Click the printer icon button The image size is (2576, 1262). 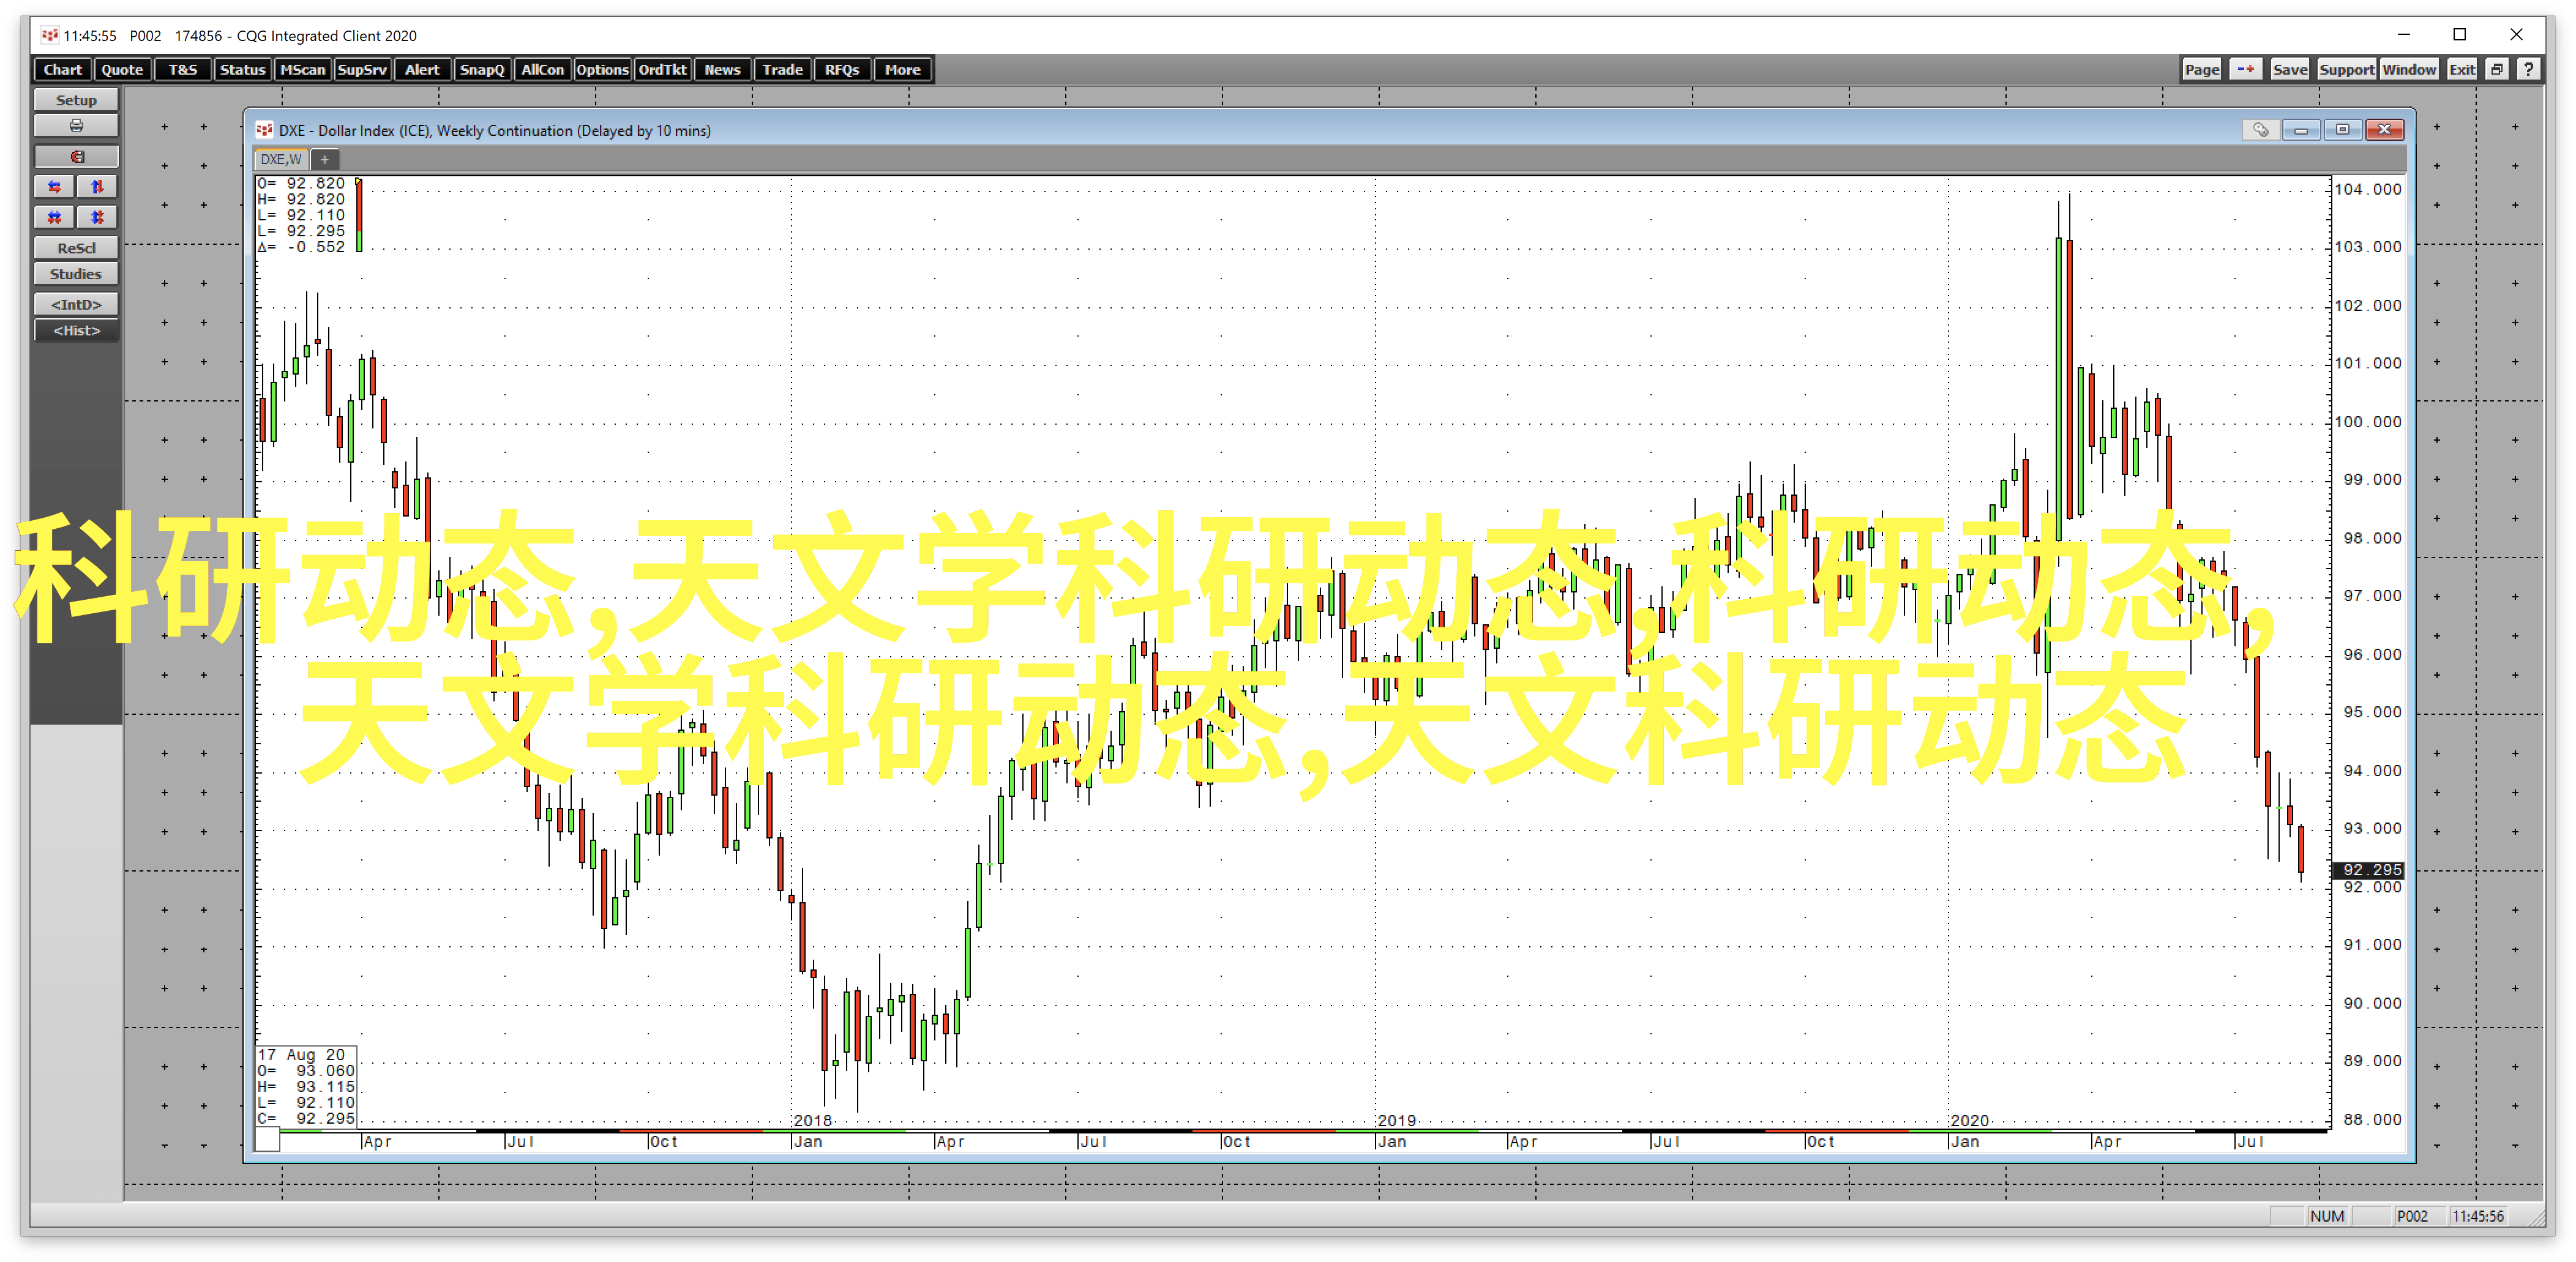pos(76,126)
